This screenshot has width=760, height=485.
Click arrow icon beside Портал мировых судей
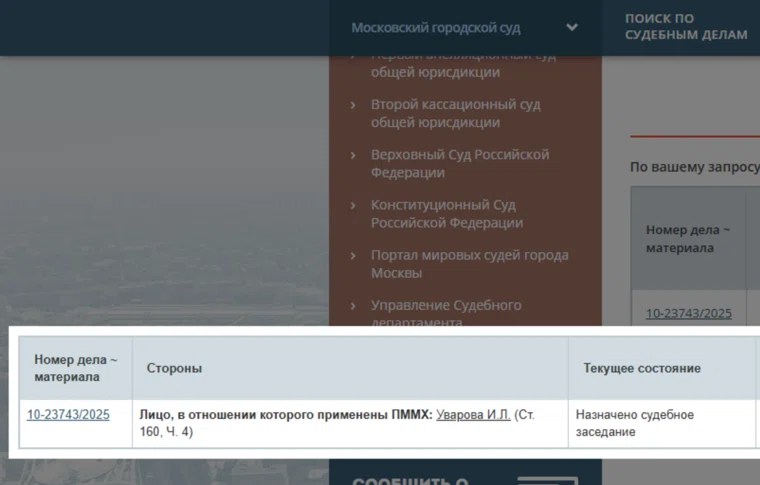(353, 255)
